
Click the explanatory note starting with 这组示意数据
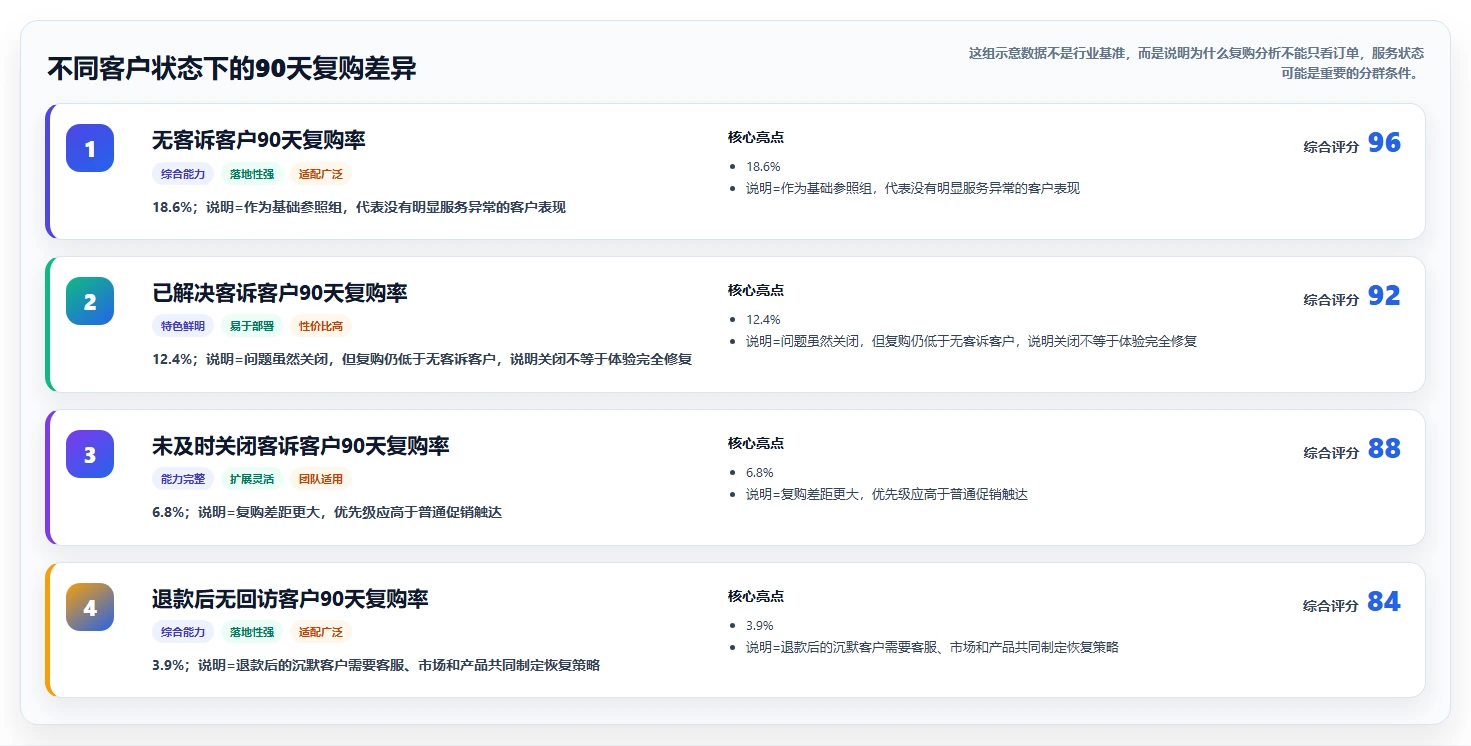click(x=1196, y=63)
